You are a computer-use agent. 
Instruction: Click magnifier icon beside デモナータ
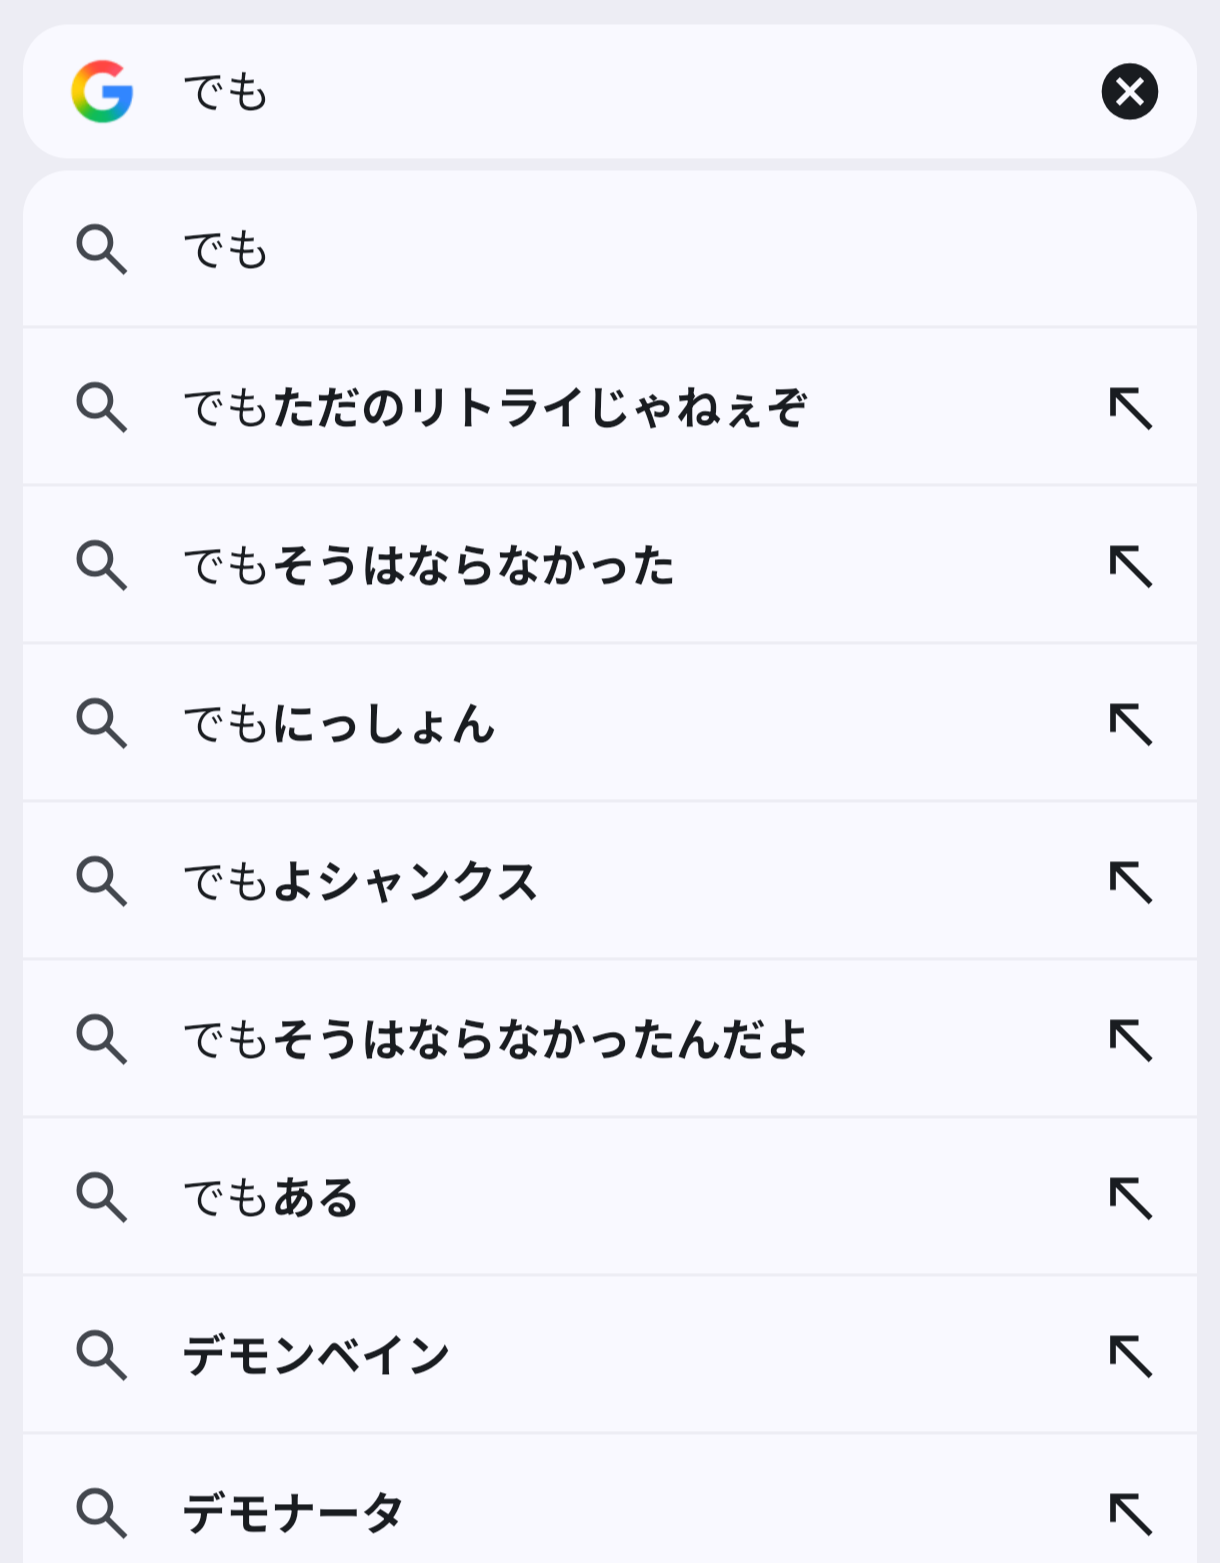102,1512
